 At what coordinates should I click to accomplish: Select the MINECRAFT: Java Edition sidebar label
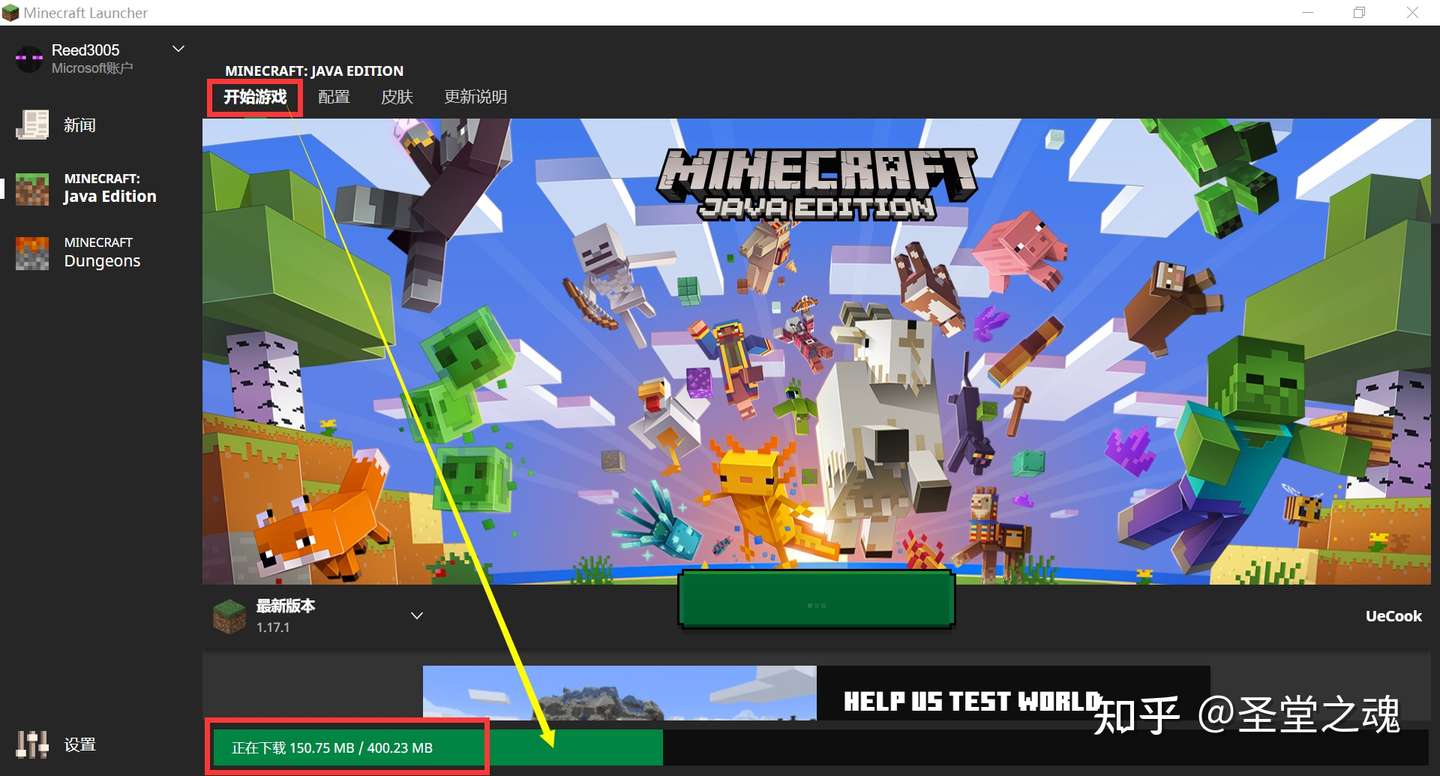click(x=110, y=188)
